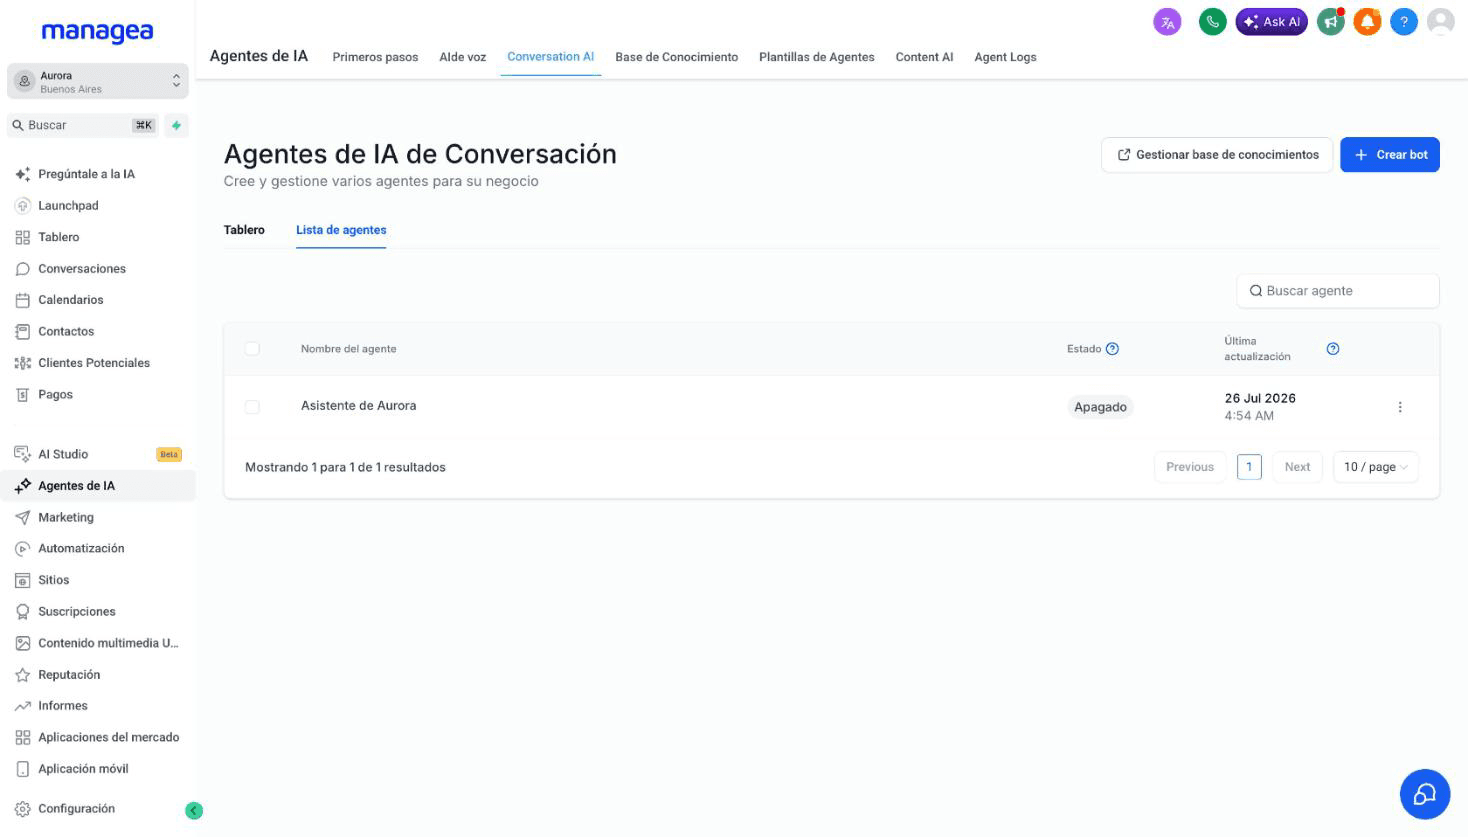The width and height of the screenshot is (1468, 837).
Task: Select Agentes de IA in sidebar
Action: [98, 486]
